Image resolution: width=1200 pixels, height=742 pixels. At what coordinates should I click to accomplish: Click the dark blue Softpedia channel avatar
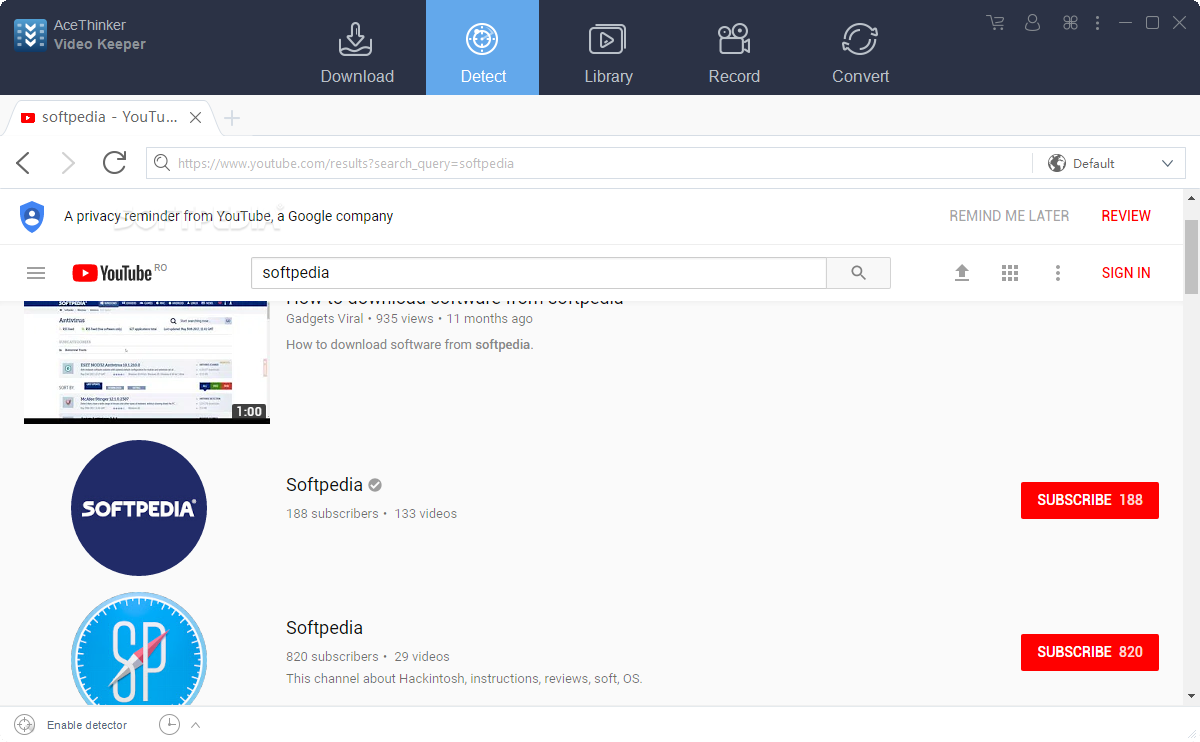(x=139, y=508)
